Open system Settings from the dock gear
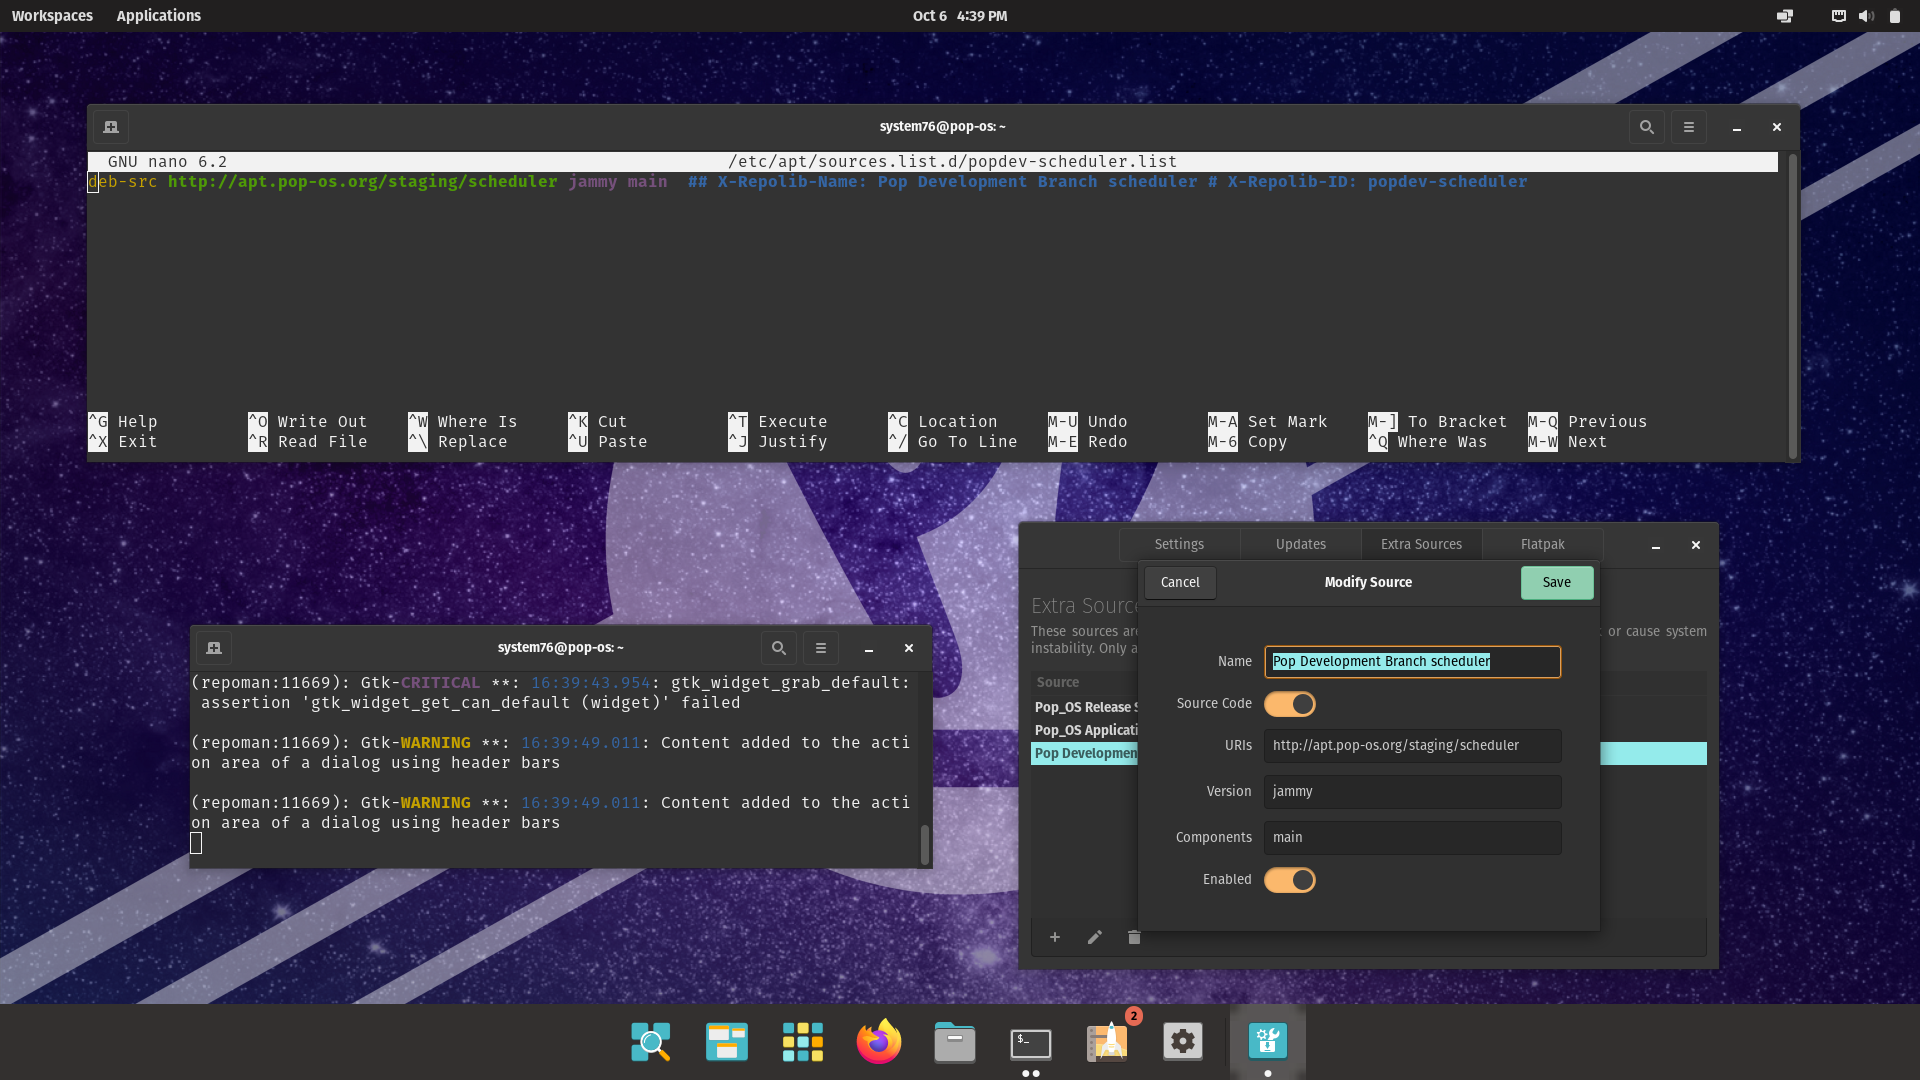 click(1182, 1041)
